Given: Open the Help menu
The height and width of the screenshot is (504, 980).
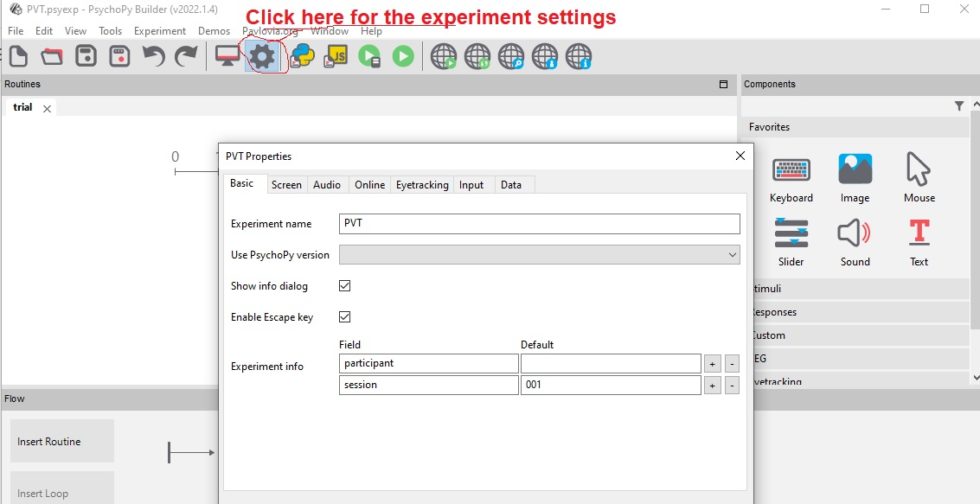Looking at the screenshot, I should 371,31.
